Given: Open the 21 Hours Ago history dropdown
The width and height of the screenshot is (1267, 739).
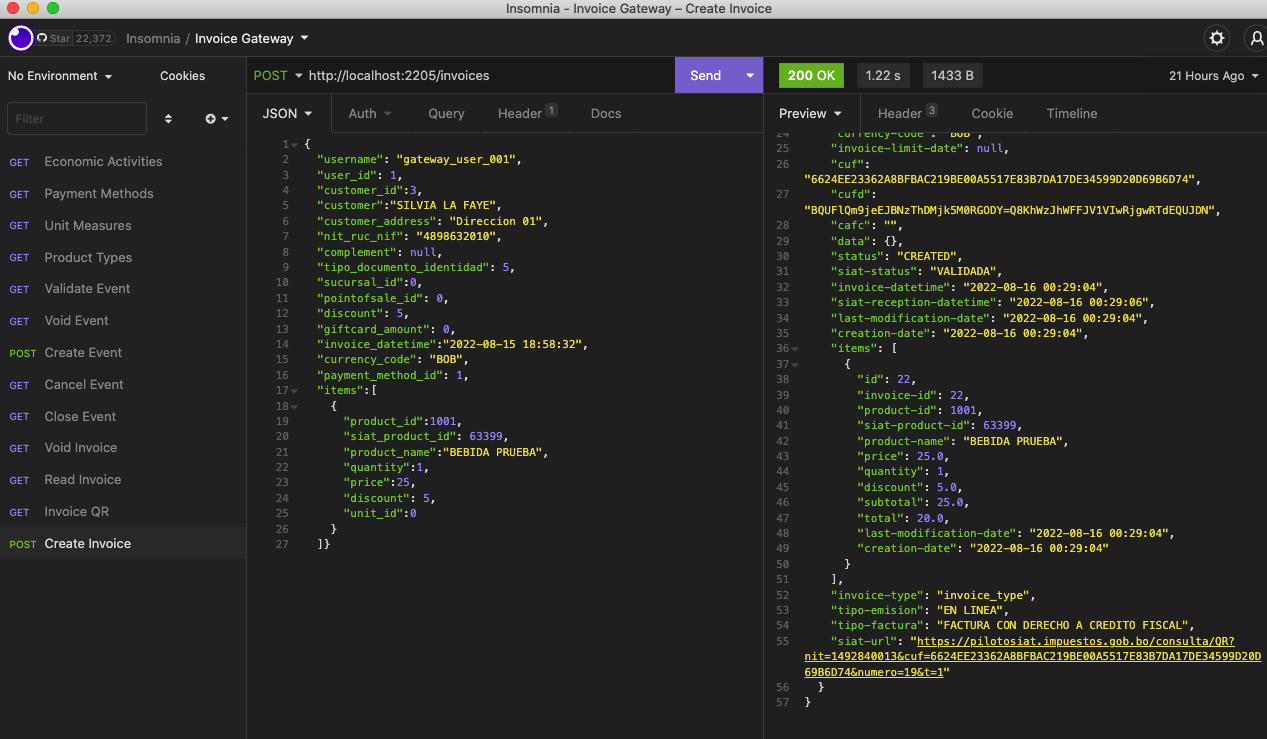Looking at the screenshot, I should pyautogui.click(x=1212, y=76).
